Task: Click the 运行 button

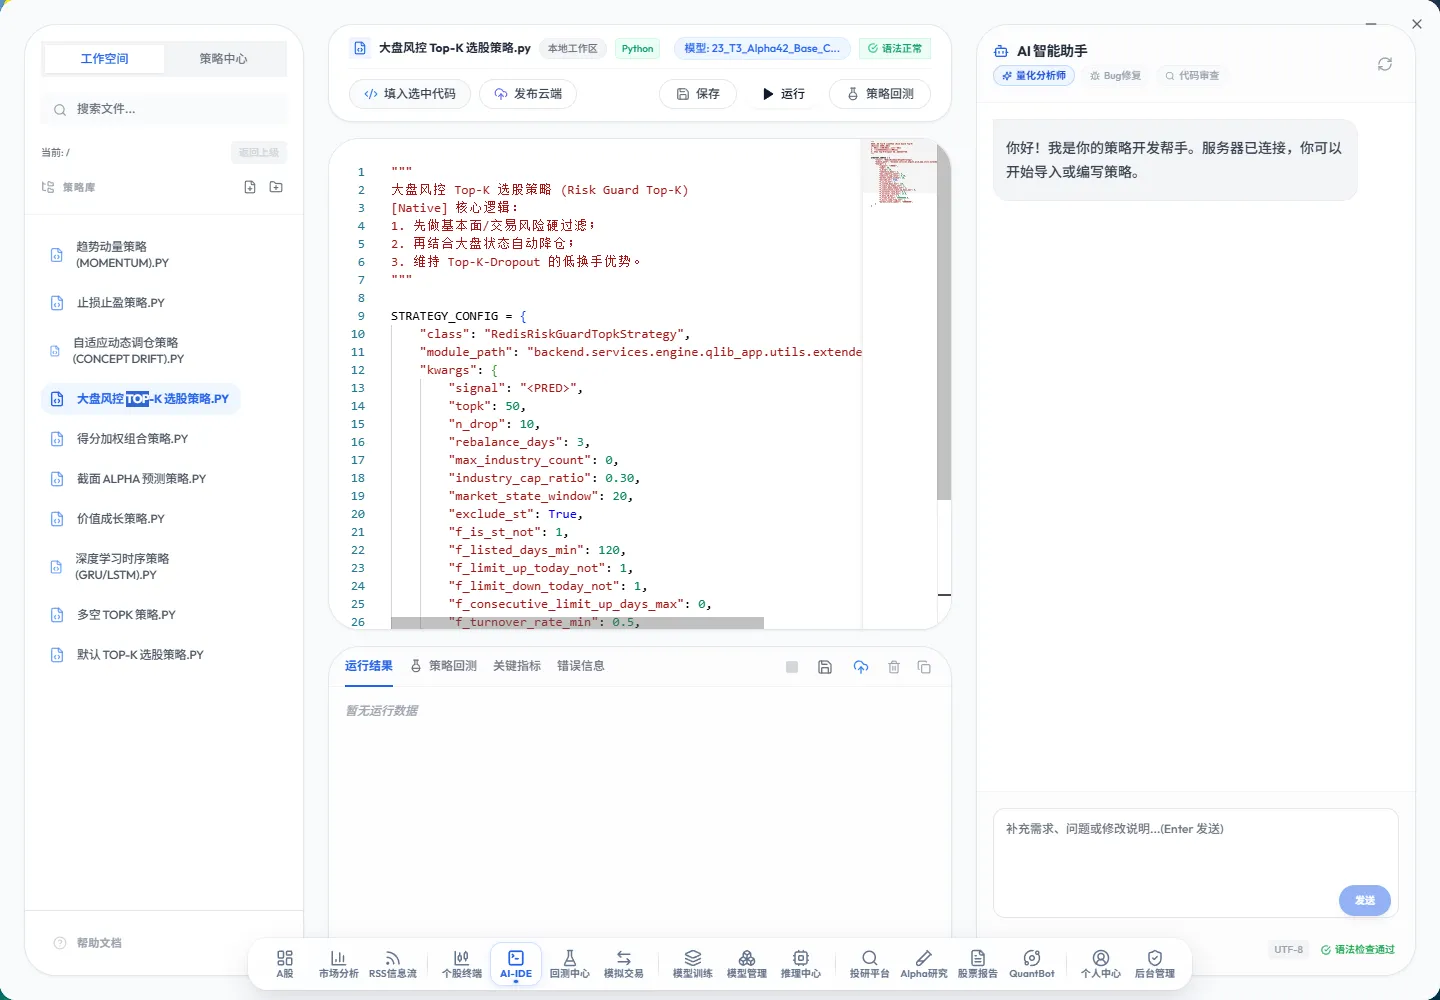Action: tap(783, 94)
